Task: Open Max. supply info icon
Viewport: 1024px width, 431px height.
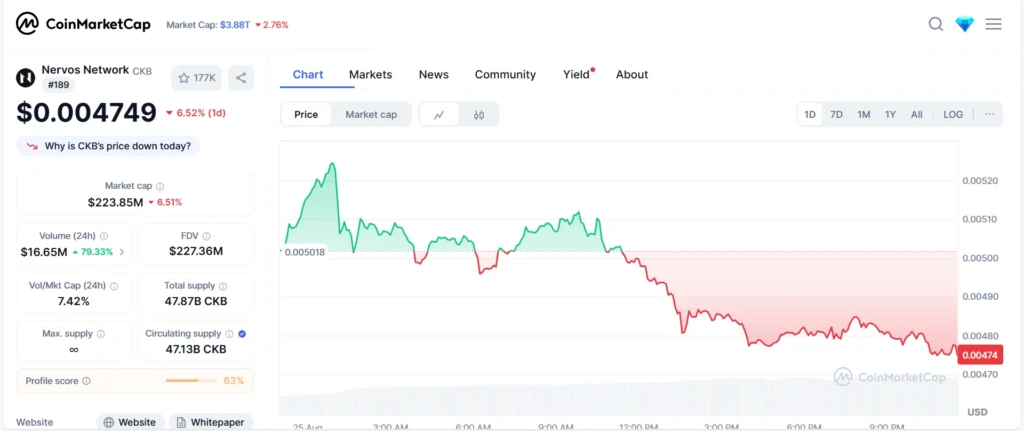Action: pyautogui.click(x=101, y=334)
